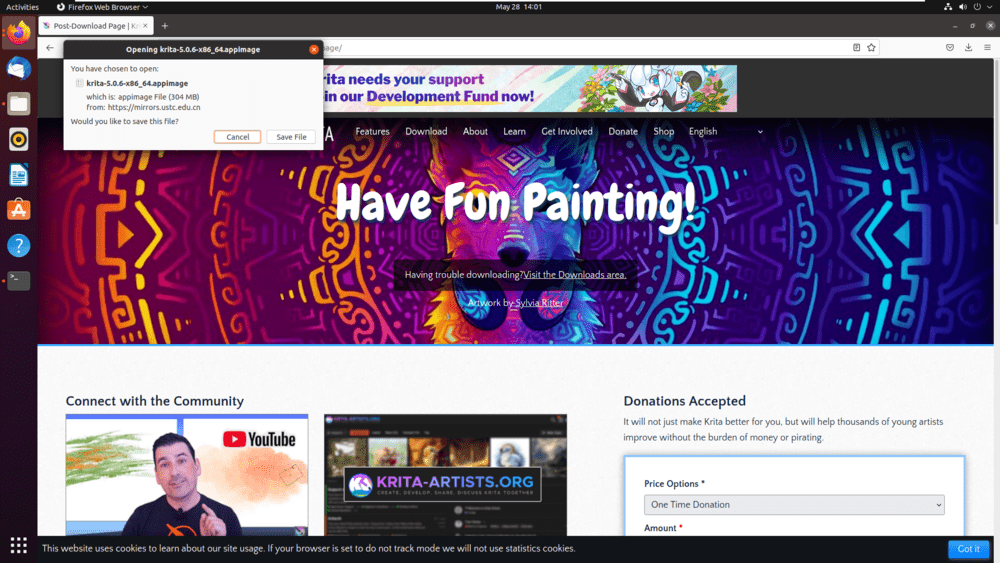Open the Krita-Artists.org thumbnail
The image size is (1000, 563).
[x=445, y=475]
